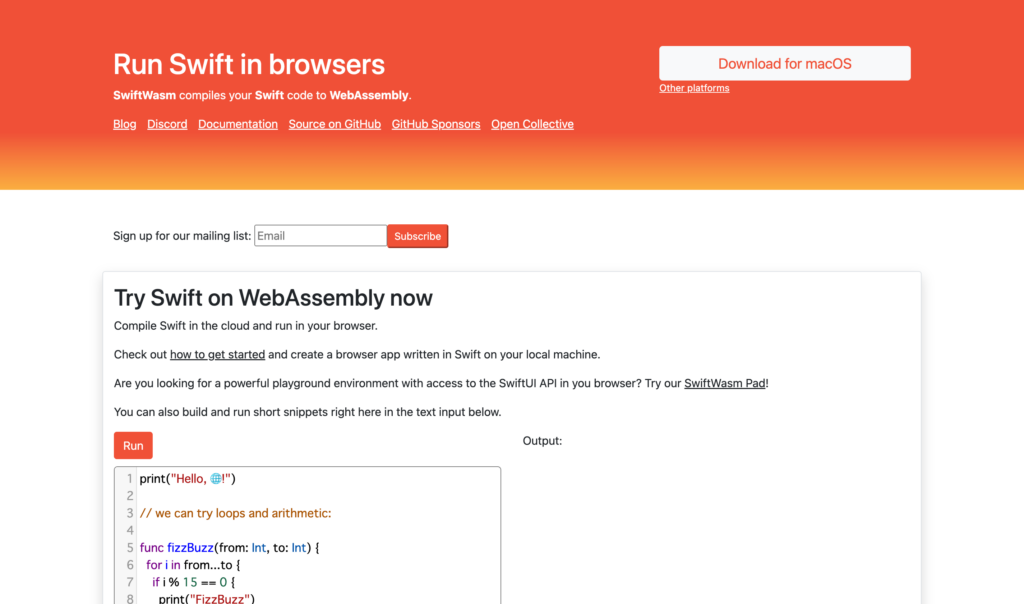Click the Run Swift in browsers heading
1024x604 pixels.
249,64
